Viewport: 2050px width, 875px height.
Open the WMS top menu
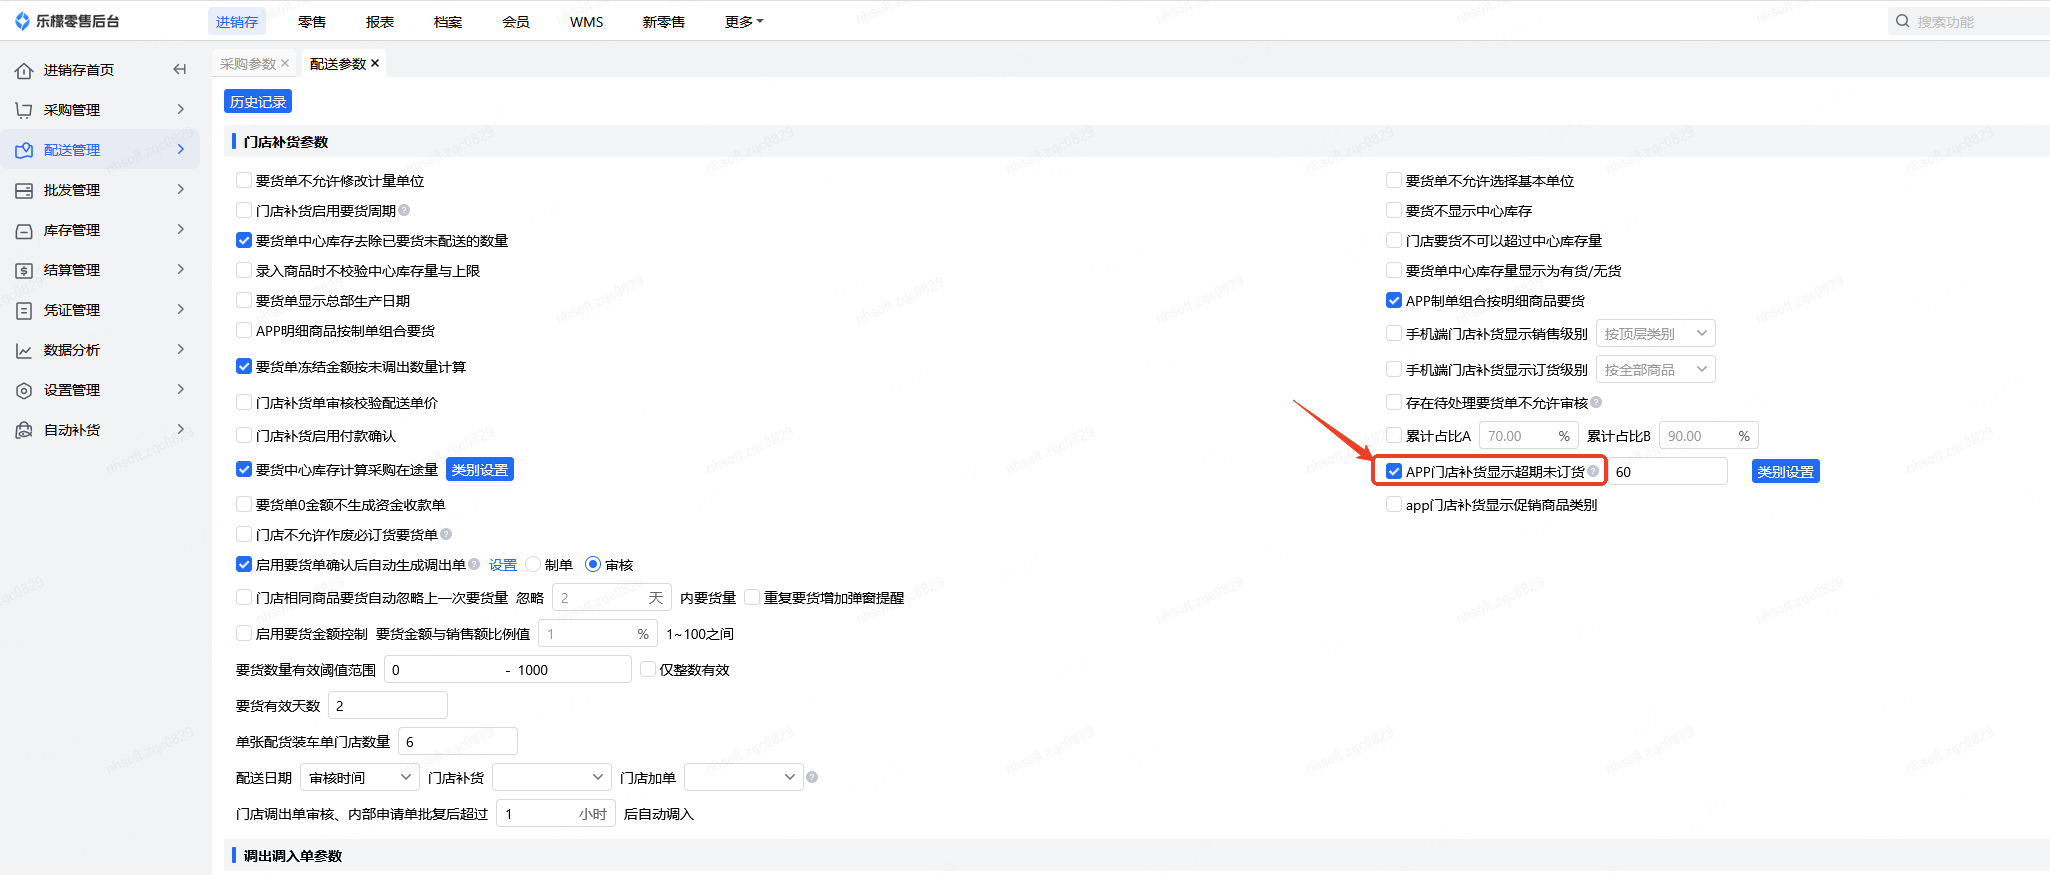click(586, 21)
